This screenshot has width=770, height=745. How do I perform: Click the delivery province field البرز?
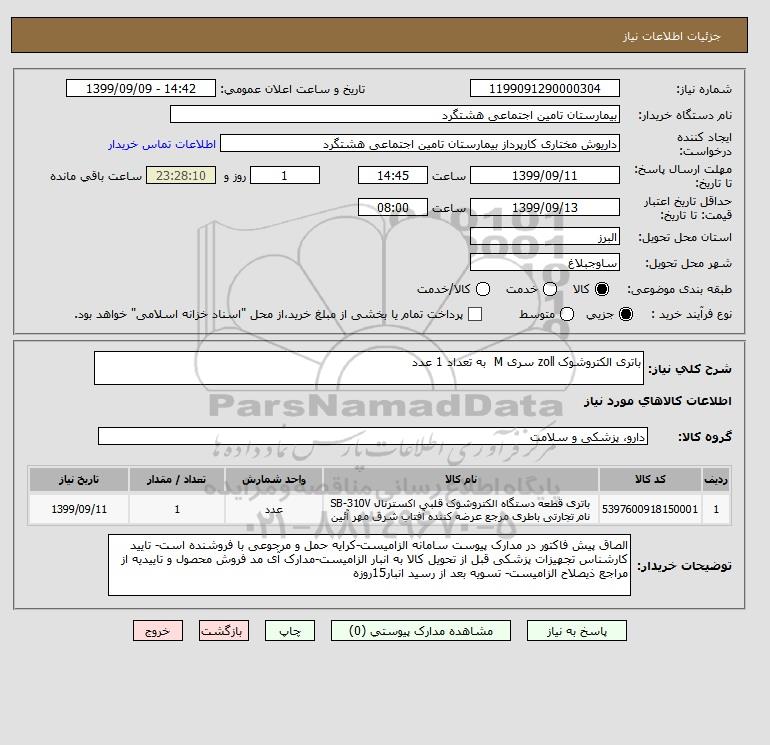click(x=545, y=237)
